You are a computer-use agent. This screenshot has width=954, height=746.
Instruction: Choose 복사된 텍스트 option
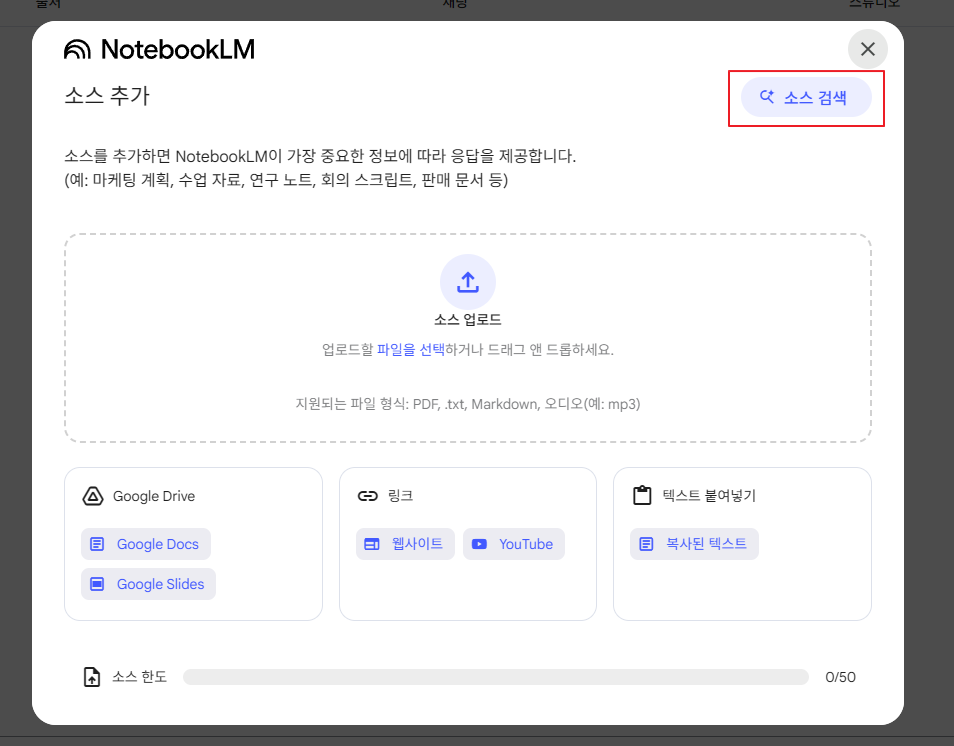[694, 544]
